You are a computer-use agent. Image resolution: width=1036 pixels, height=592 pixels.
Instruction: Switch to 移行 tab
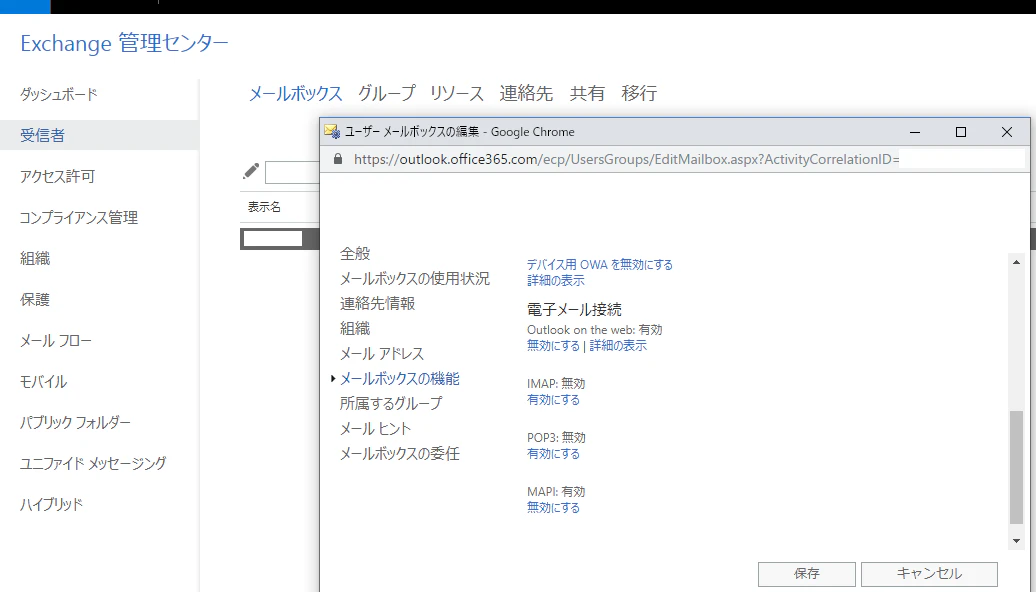click(x=639, y=93)
